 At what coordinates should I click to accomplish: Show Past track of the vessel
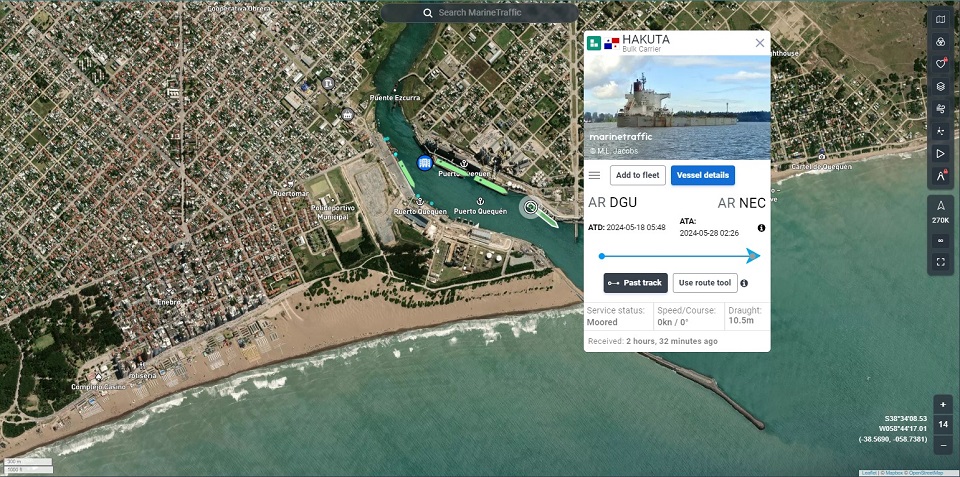coord(635,283)
